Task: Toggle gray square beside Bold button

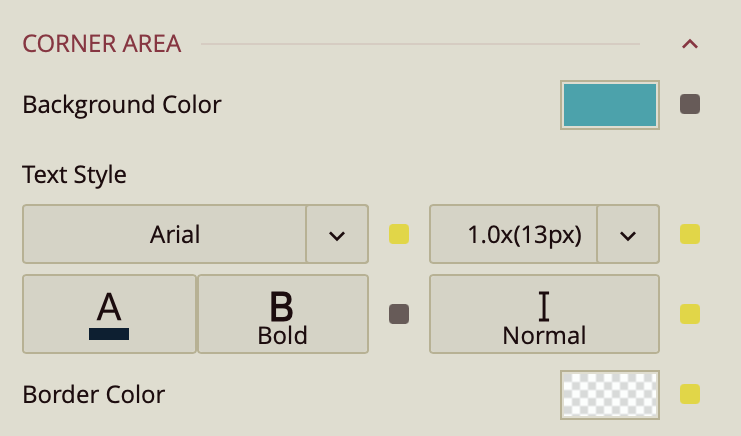Action: pos(399,314)
